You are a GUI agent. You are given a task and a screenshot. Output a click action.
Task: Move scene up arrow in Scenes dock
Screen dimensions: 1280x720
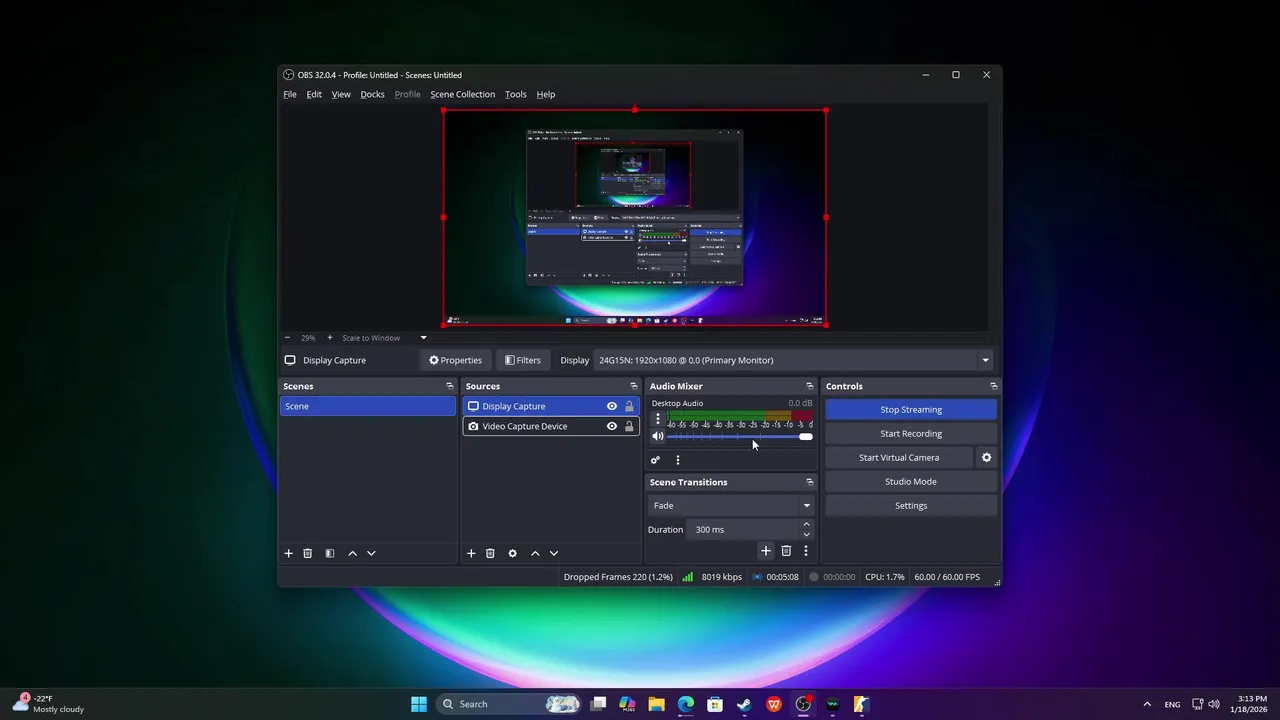(352, 553)
